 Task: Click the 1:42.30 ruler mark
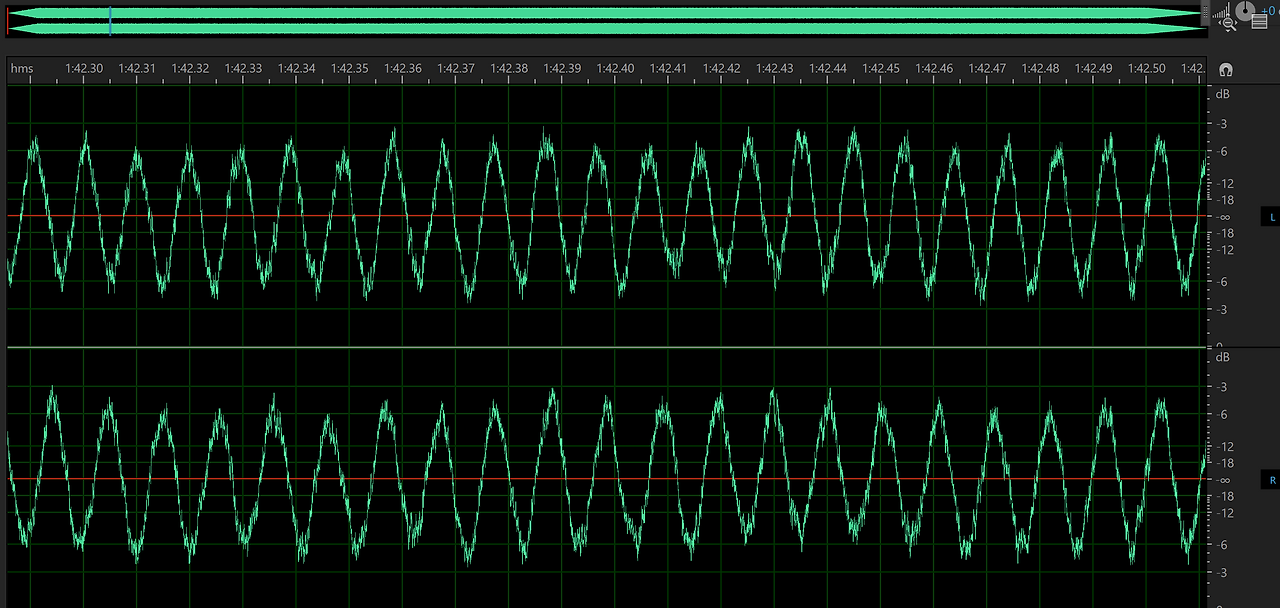coord(84,69)
